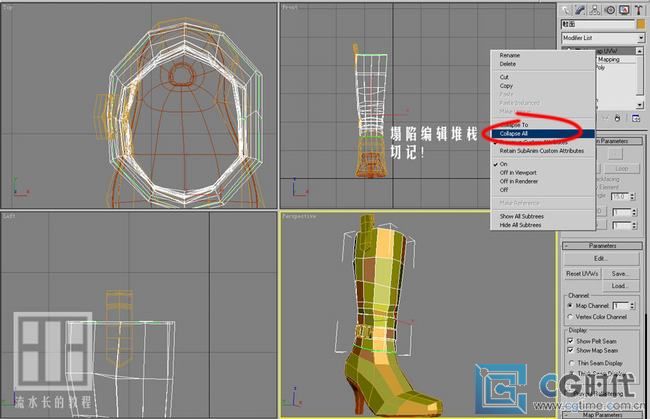Image resolution: width=650 pixels, height=419 pixels.
Task: Toggle the Show Map Seam checkbox
Action: [x=570, y=351]
